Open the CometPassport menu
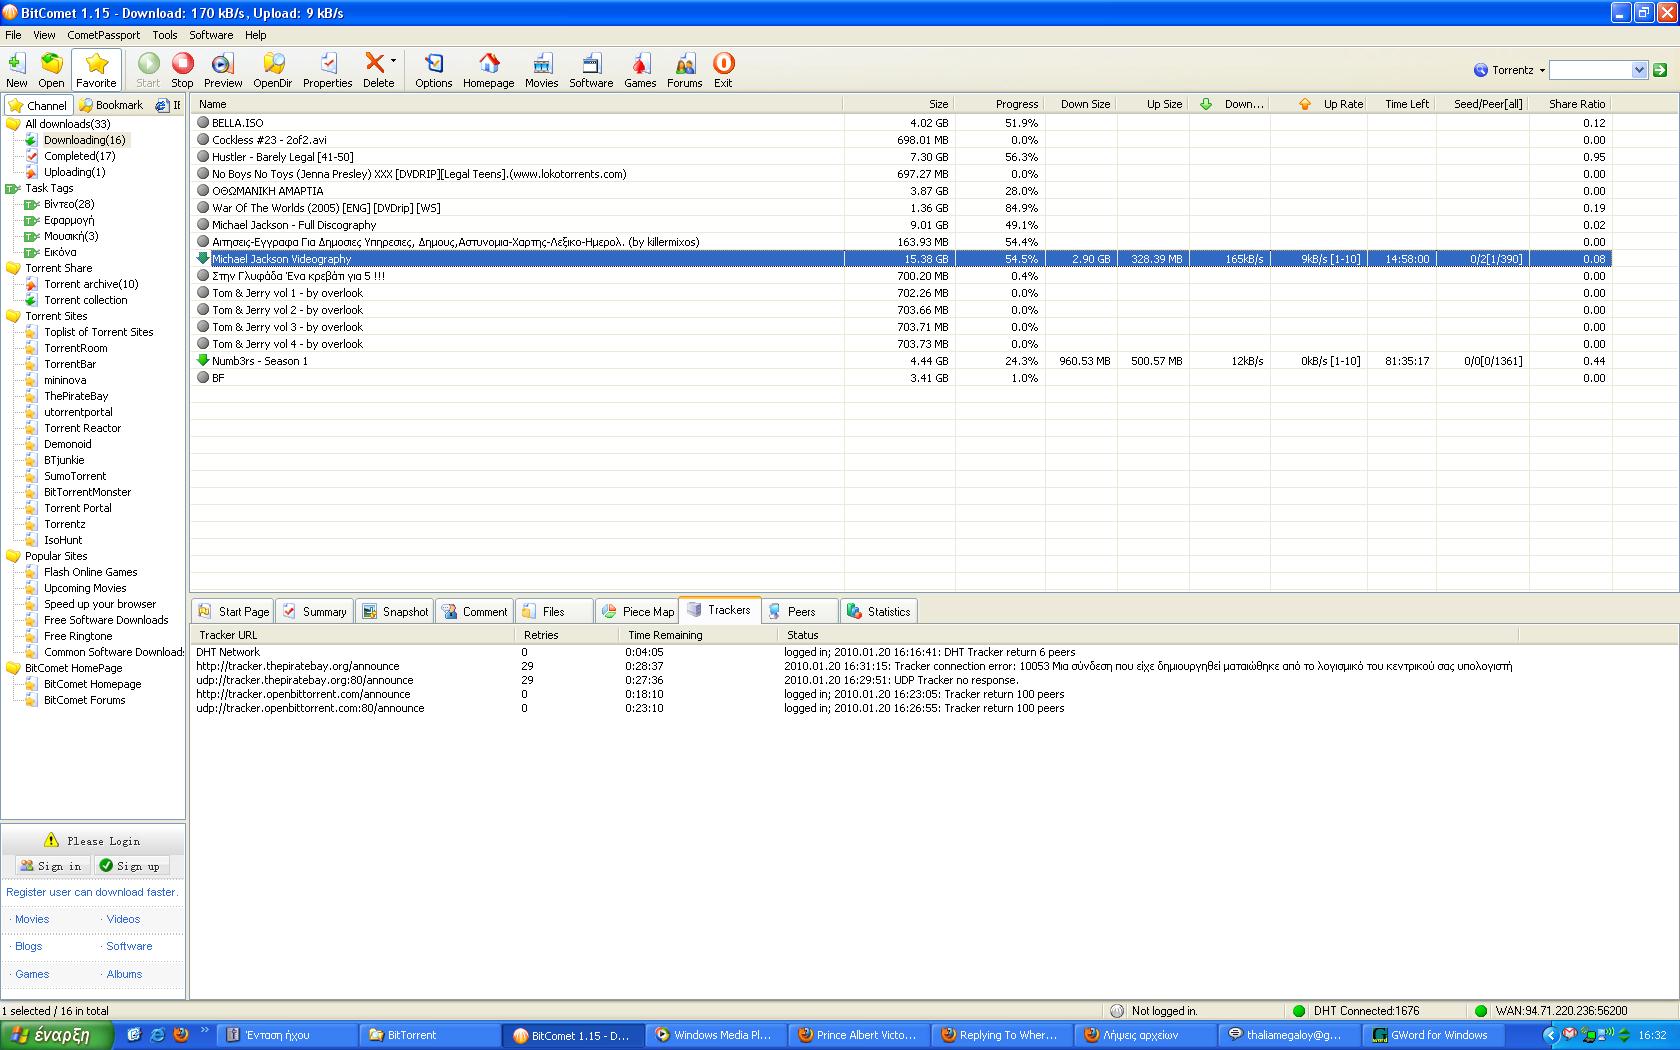Screen dimensions: 1680x1050 [104, 35]
